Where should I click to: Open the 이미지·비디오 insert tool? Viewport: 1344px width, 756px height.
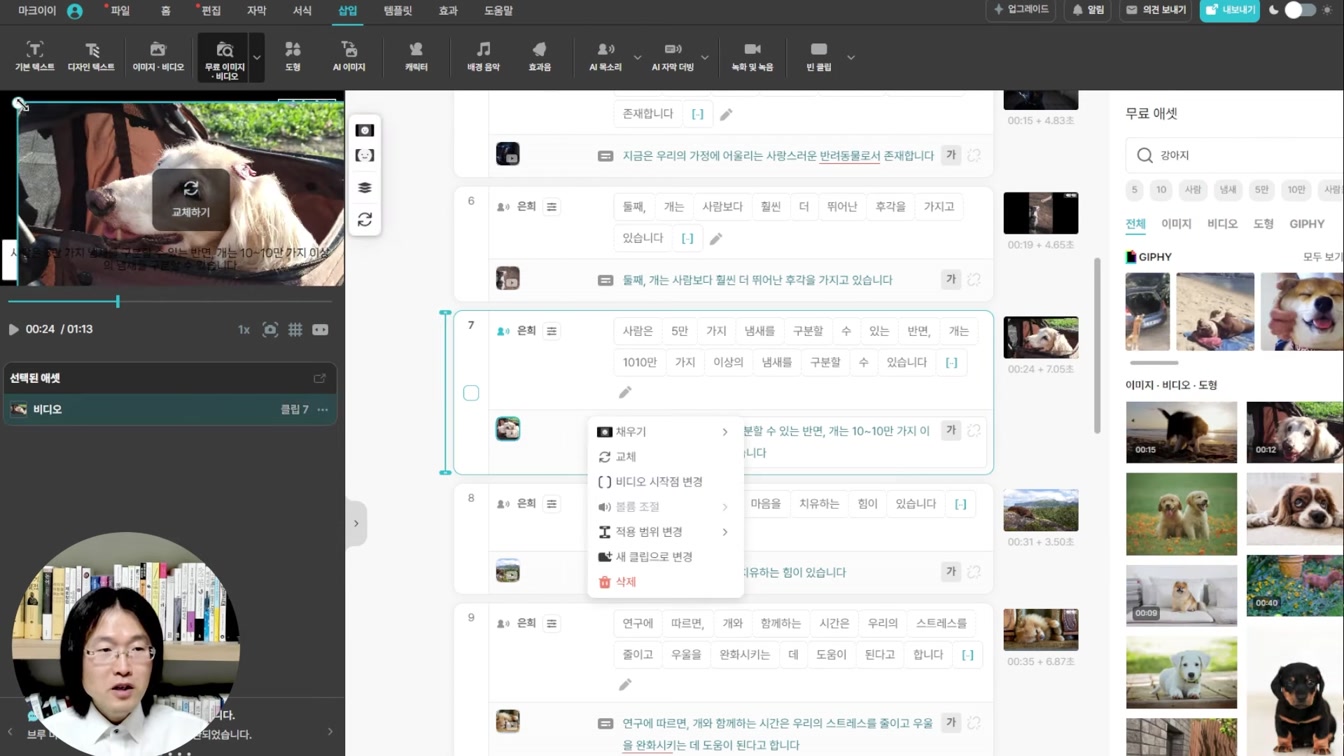tap(158, 56)
